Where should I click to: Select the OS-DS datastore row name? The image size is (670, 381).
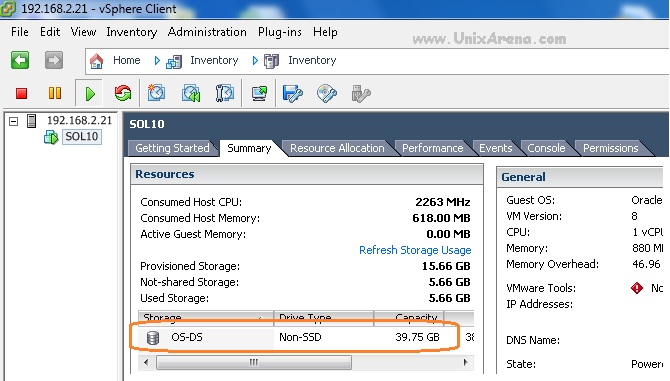click(x=187, y=337)
